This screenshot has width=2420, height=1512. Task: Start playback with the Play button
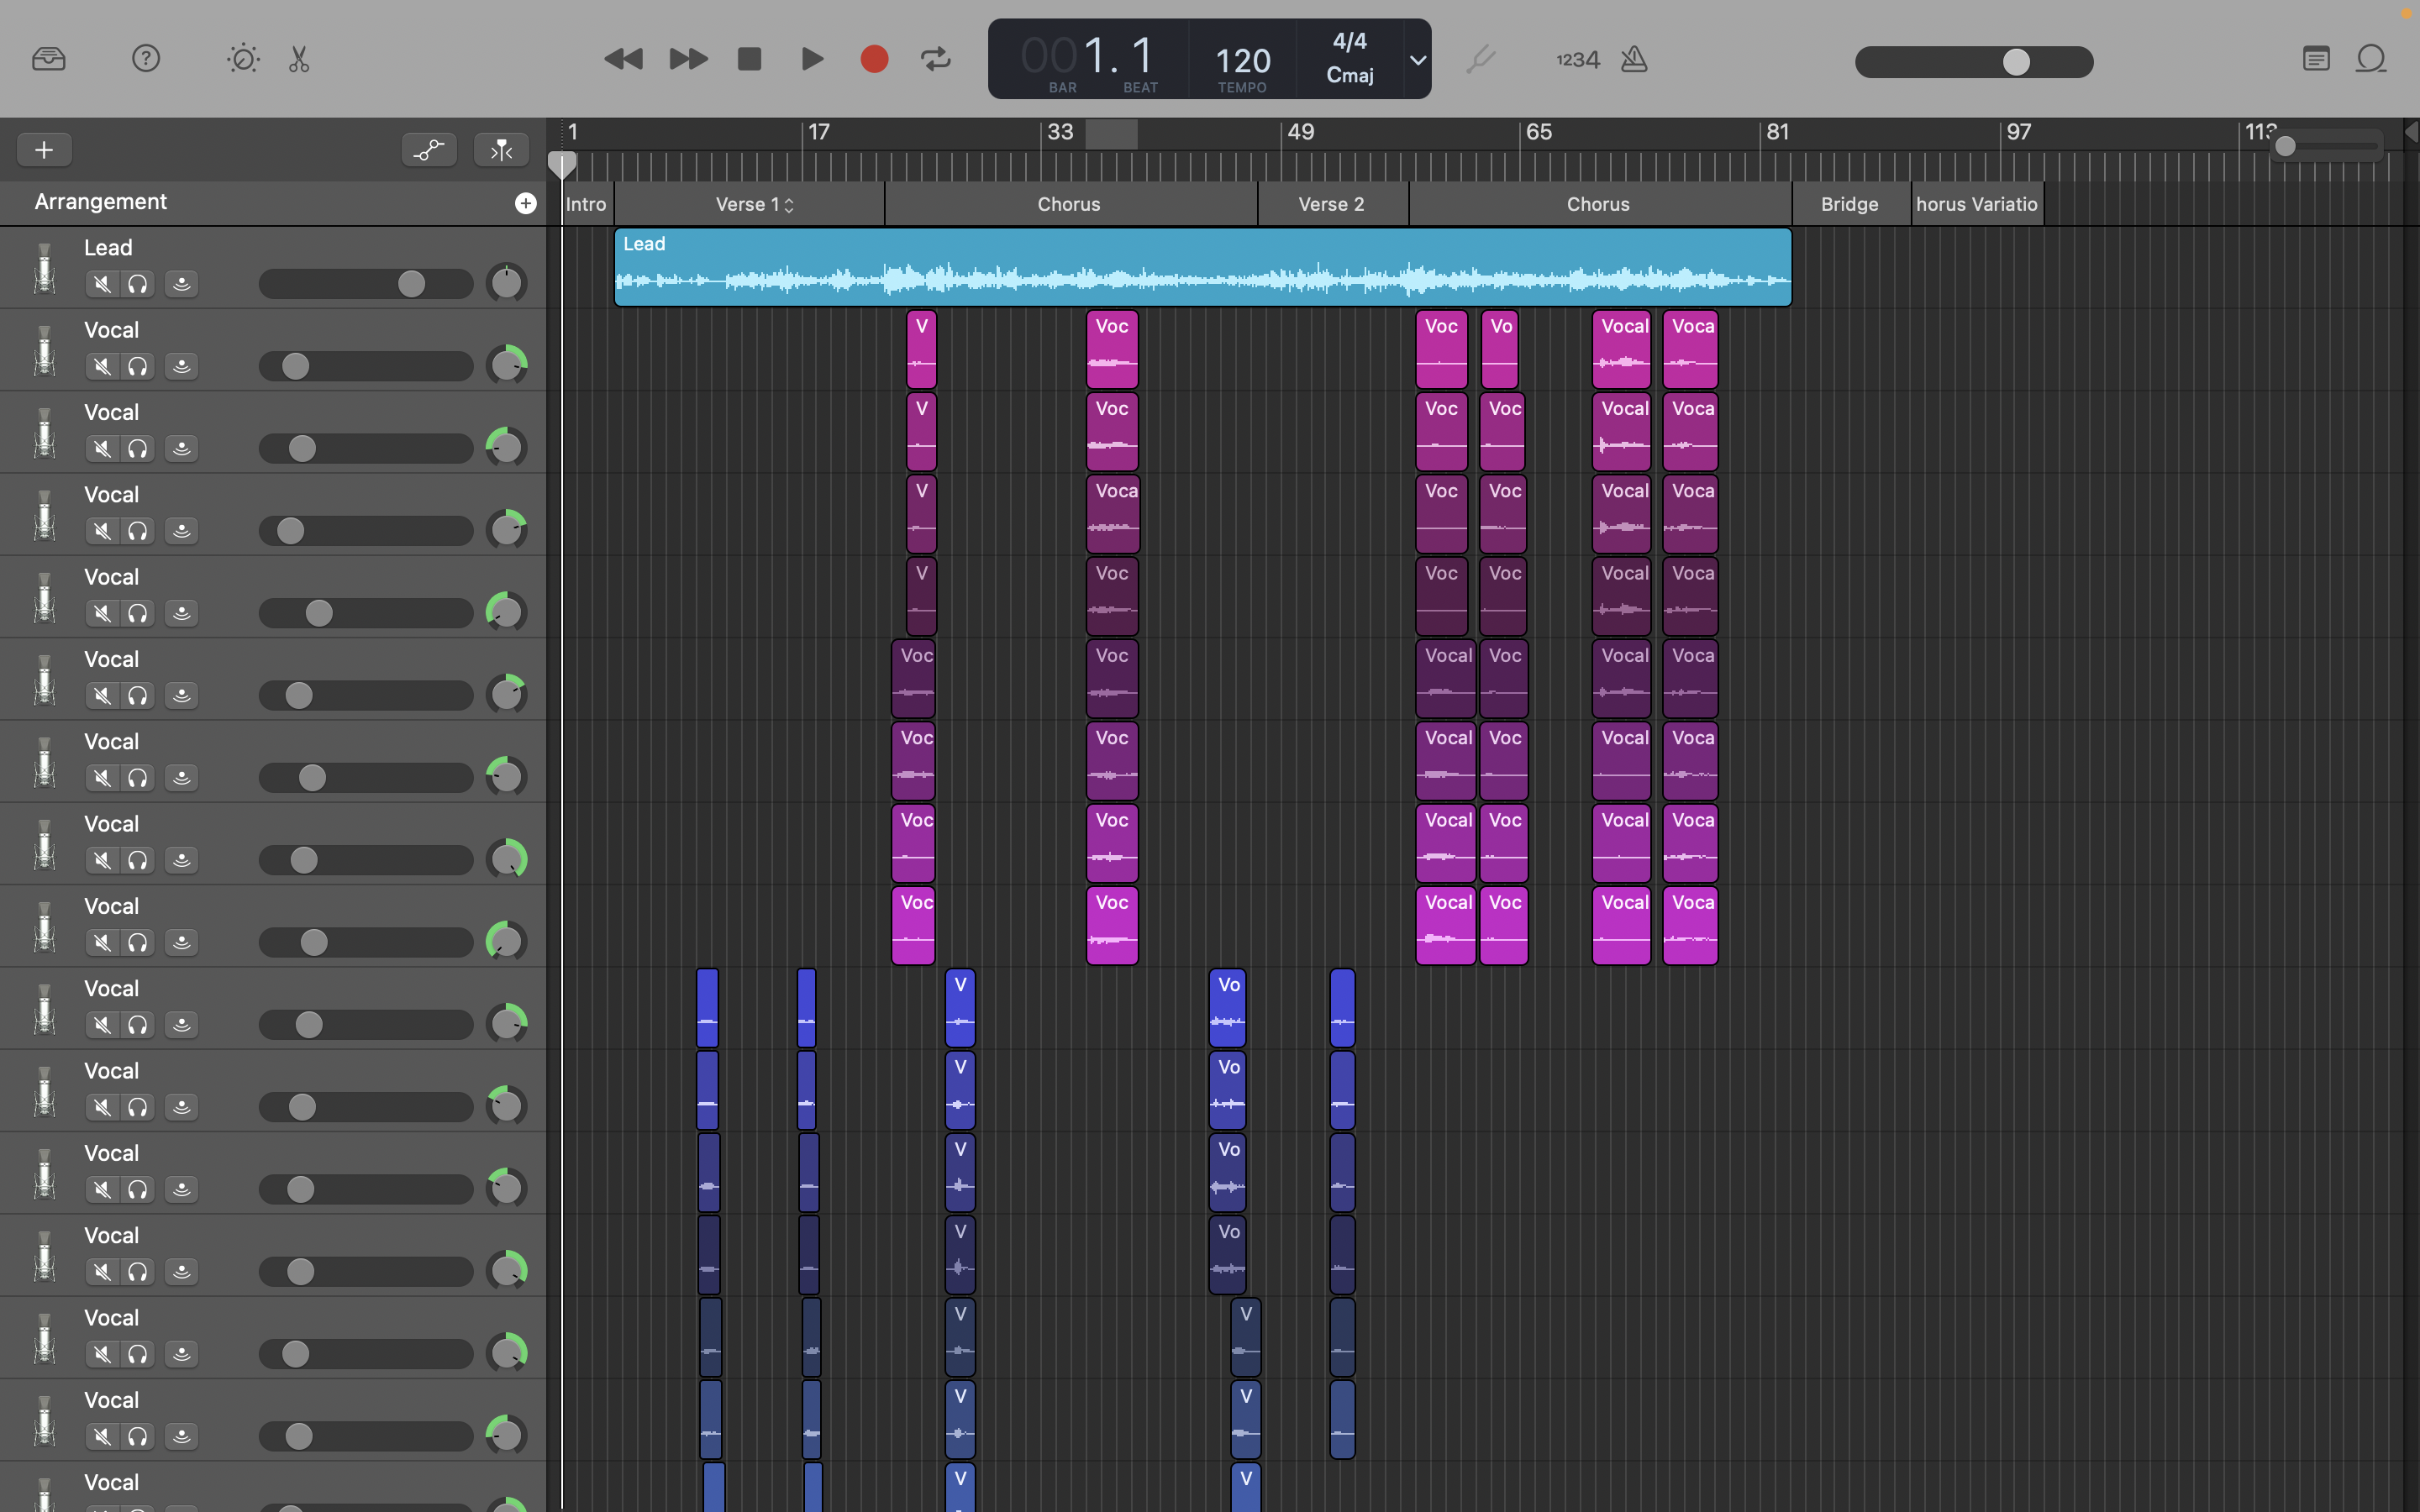pyautogui.click(x=812, y=59)
